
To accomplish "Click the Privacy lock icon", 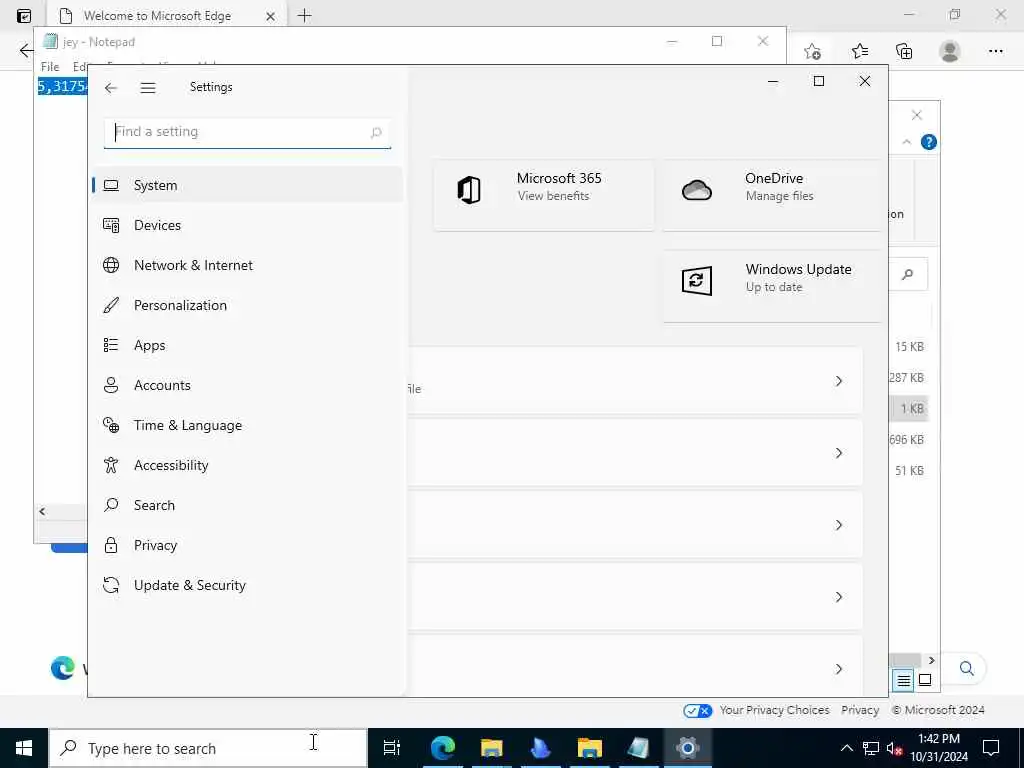I will point(111,545).
